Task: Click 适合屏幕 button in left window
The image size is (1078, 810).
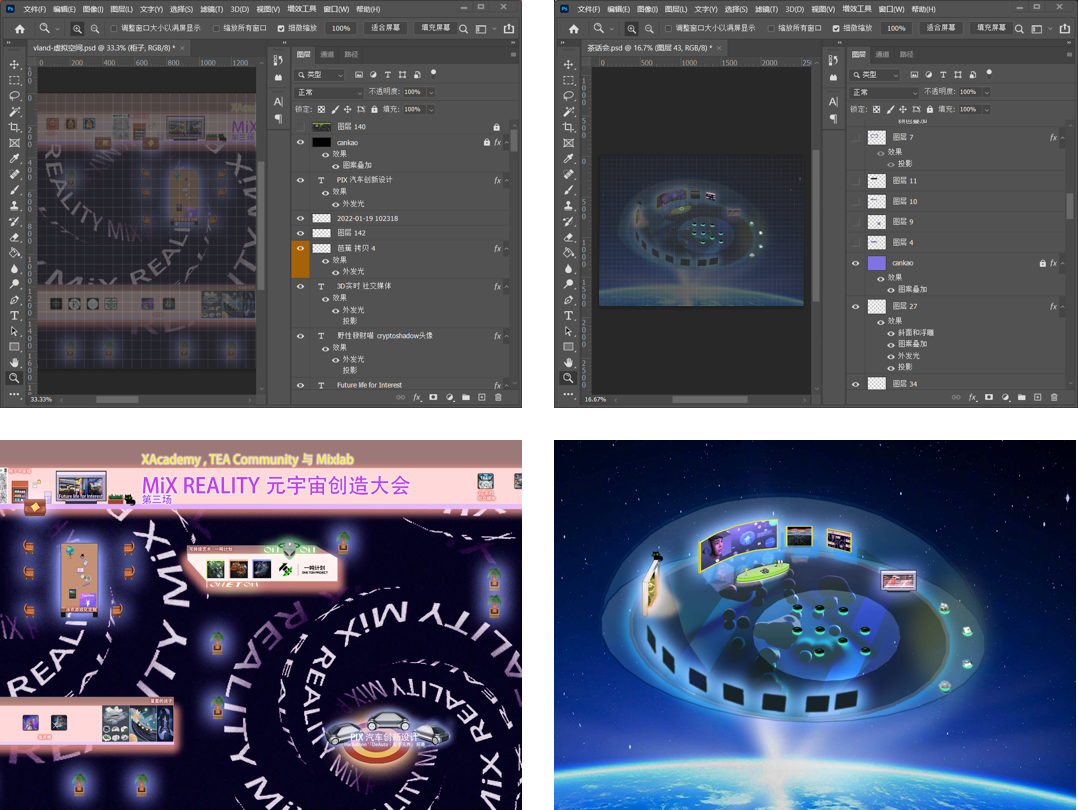Action: pos(385,28)
